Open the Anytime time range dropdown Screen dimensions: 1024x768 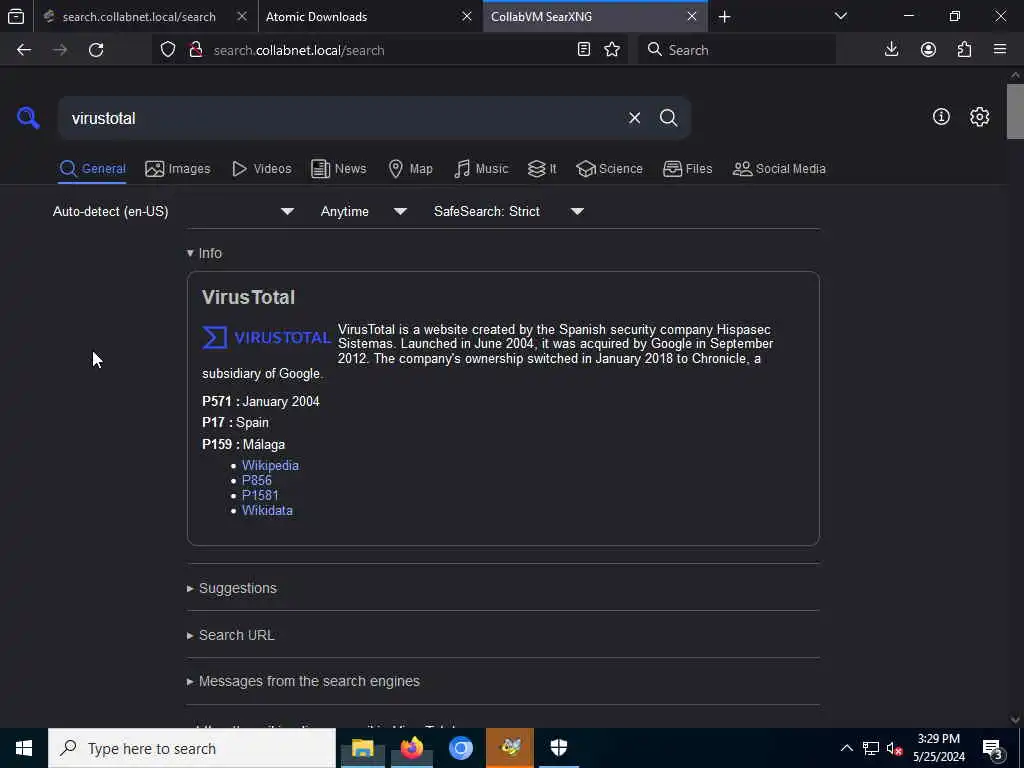point(364,212)
